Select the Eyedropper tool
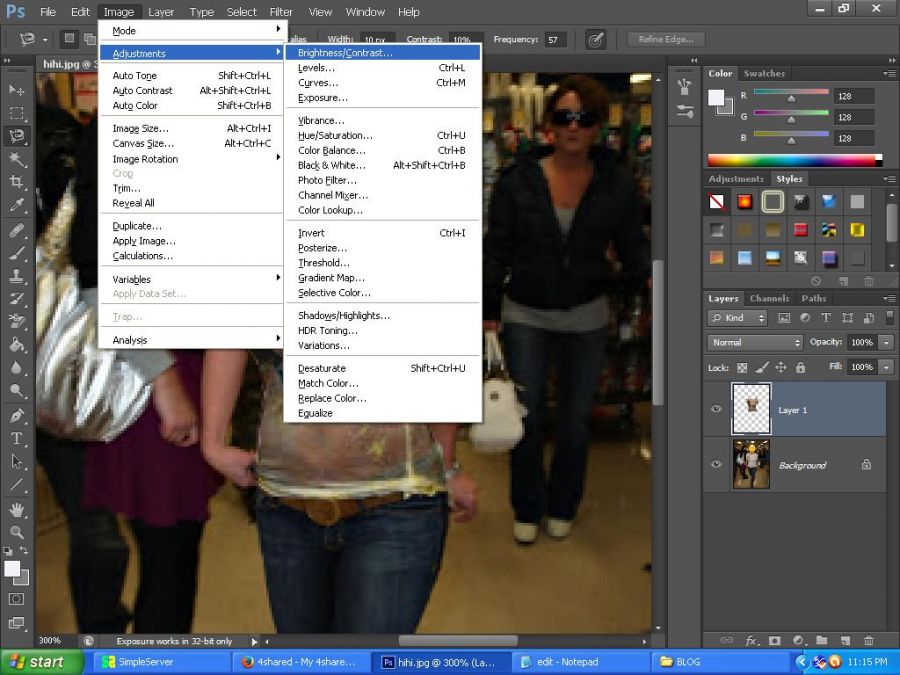900x675 pixels. point(17,205)
